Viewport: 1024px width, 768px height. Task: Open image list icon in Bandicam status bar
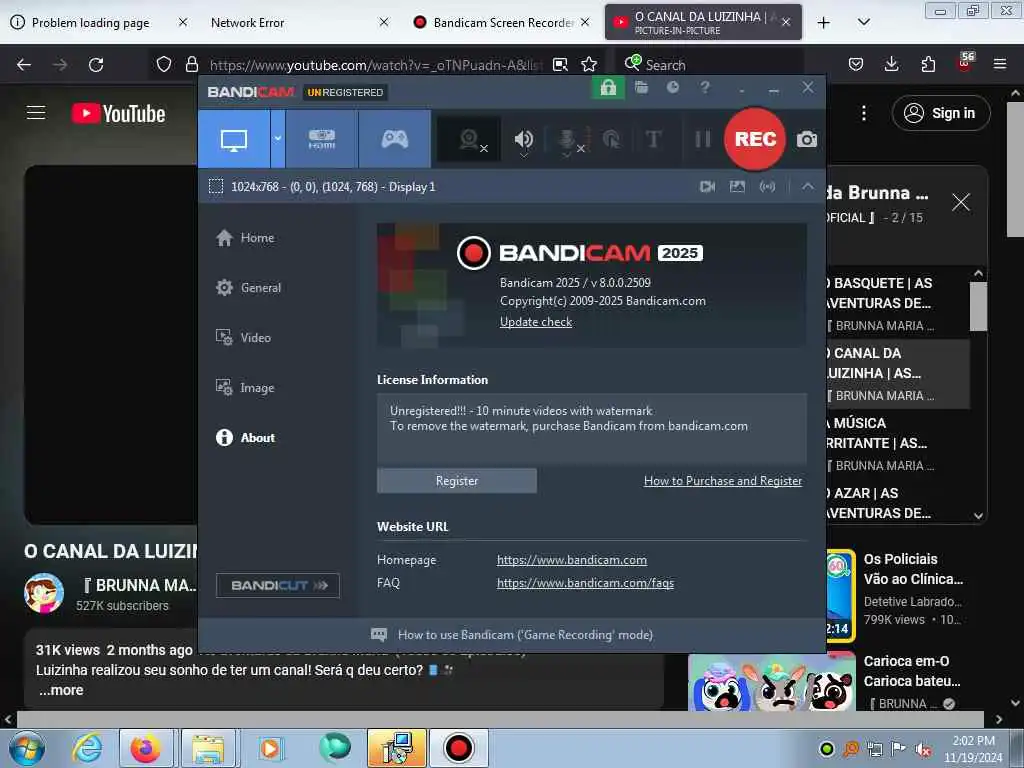point(737,187)
